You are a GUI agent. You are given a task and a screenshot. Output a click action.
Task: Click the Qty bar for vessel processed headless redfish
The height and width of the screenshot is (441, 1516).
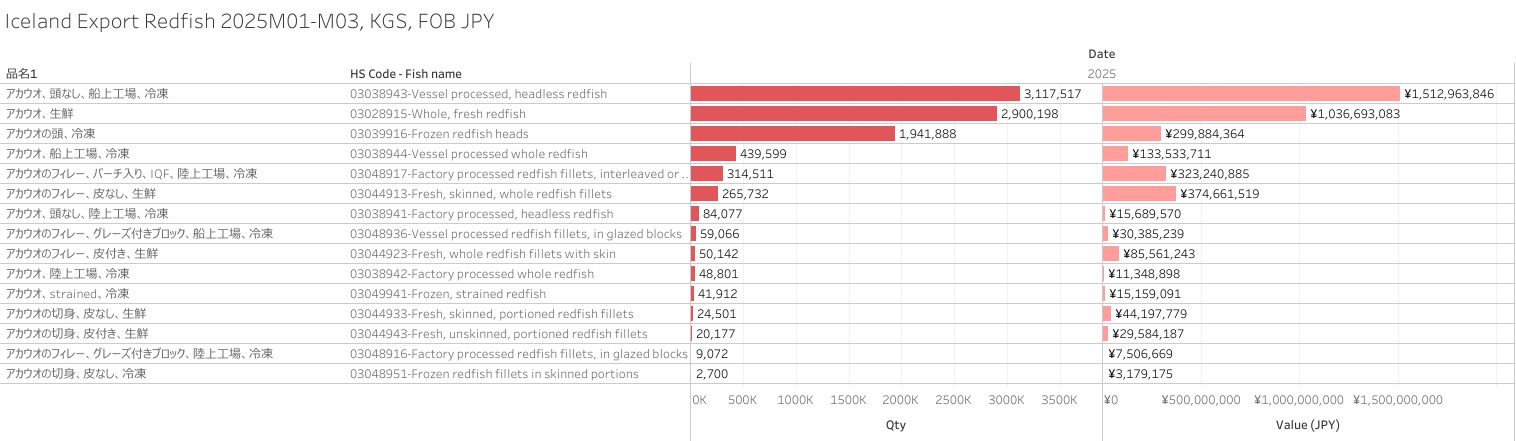coord(855,93)
